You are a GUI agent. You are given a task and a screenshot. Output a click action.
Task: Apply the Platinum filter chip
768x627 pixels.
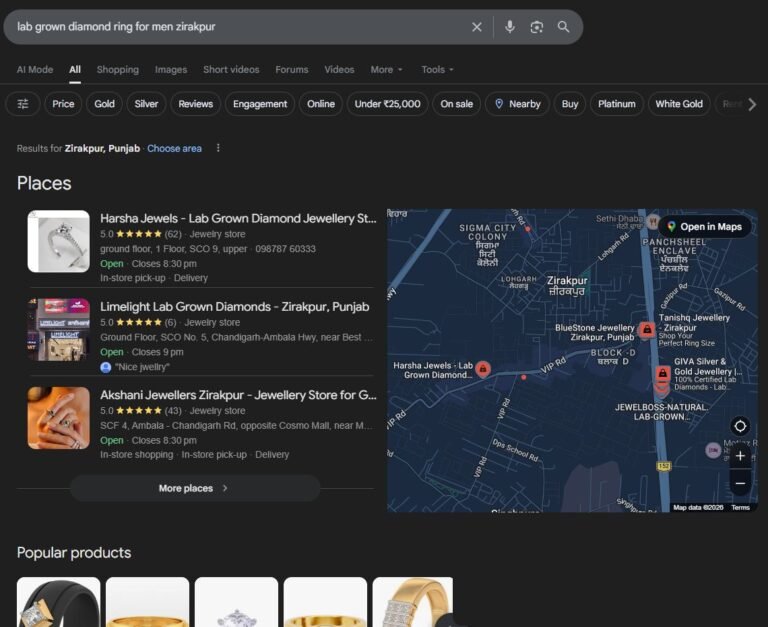pos(617,104)
